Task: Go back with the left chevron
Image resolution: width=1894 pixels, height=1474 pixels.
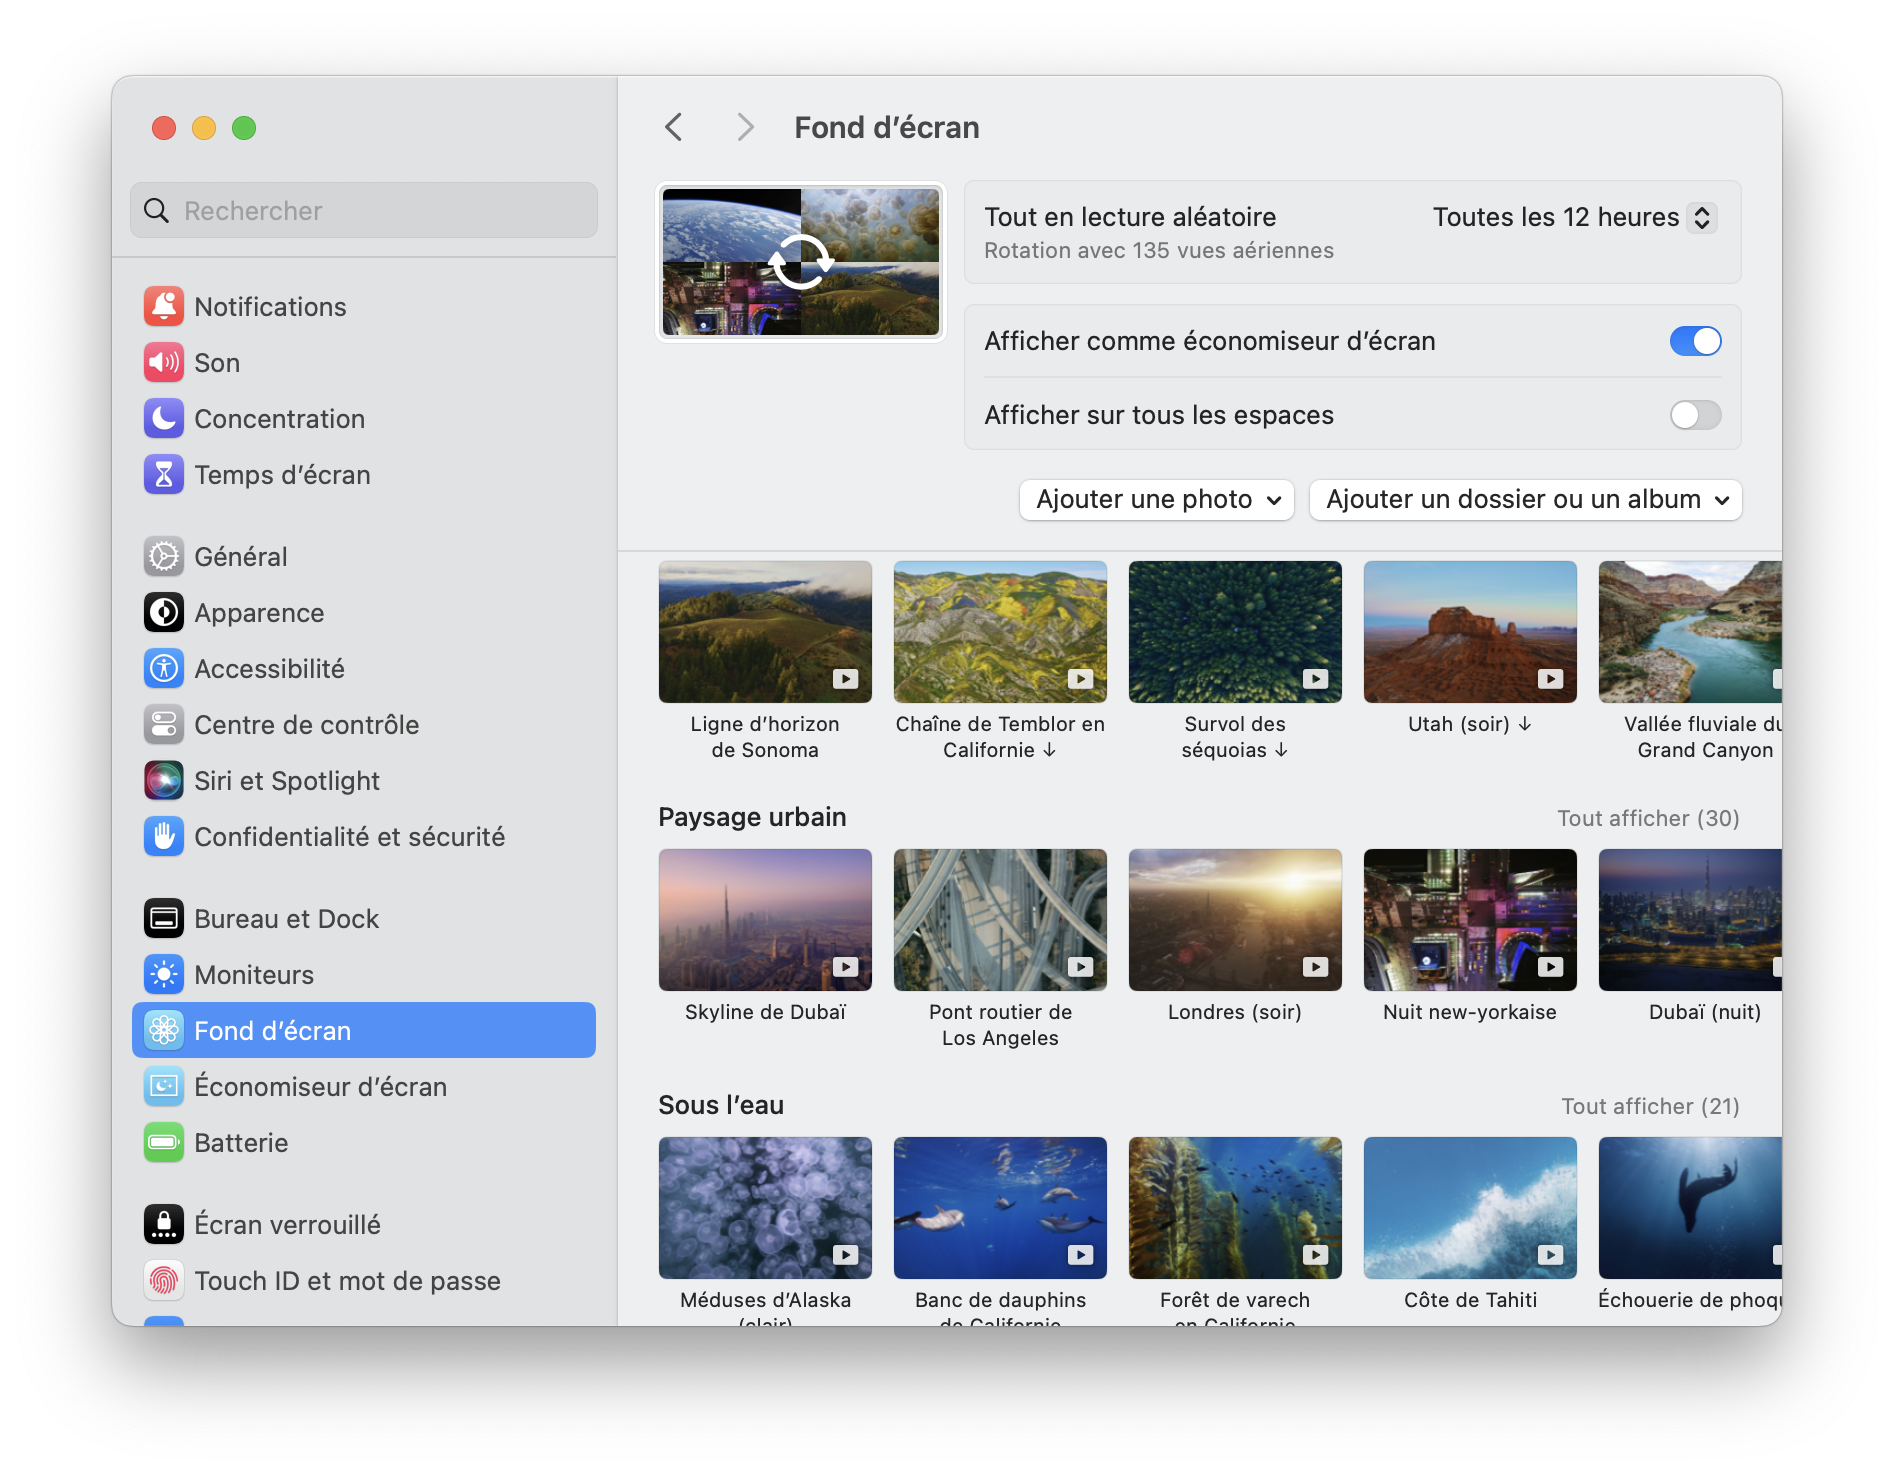Action: 674,127
